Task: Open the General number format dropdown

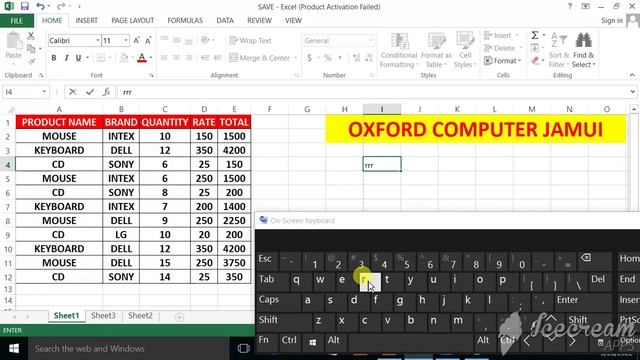Action: [x=371, y=40]
